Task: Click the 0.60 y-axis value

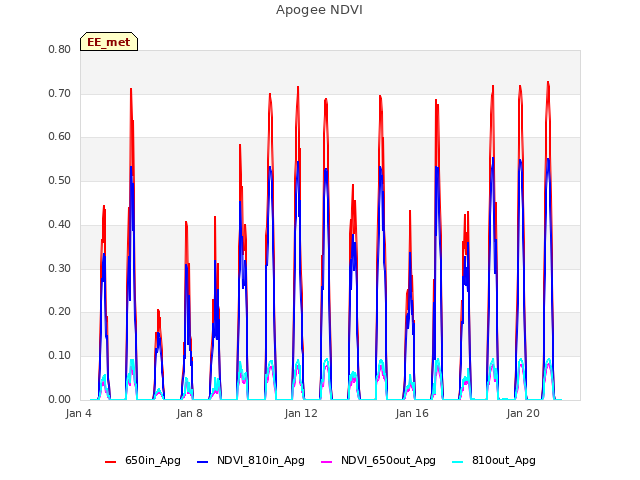Action: [x=60, y=137]
